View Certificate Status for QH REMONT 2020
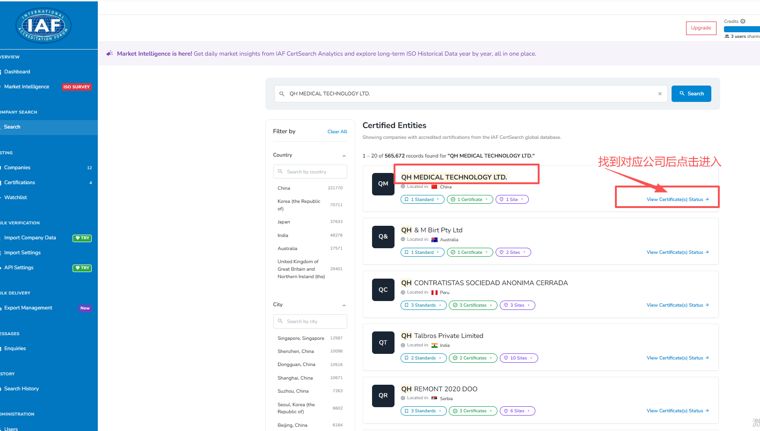 tap(678, 411)
